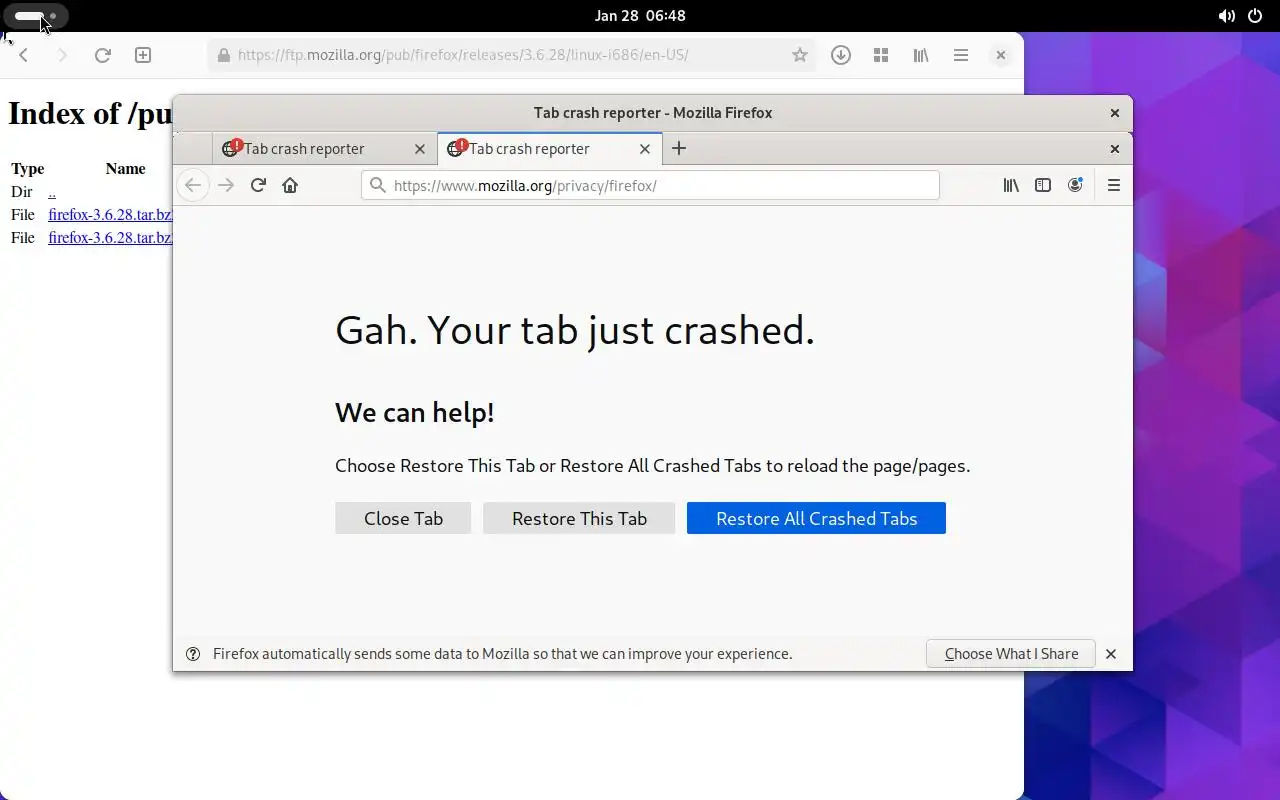This screenshot has width=1280, height=800.
Task: Go back in Firefox crash window
Action: point(193,185)
